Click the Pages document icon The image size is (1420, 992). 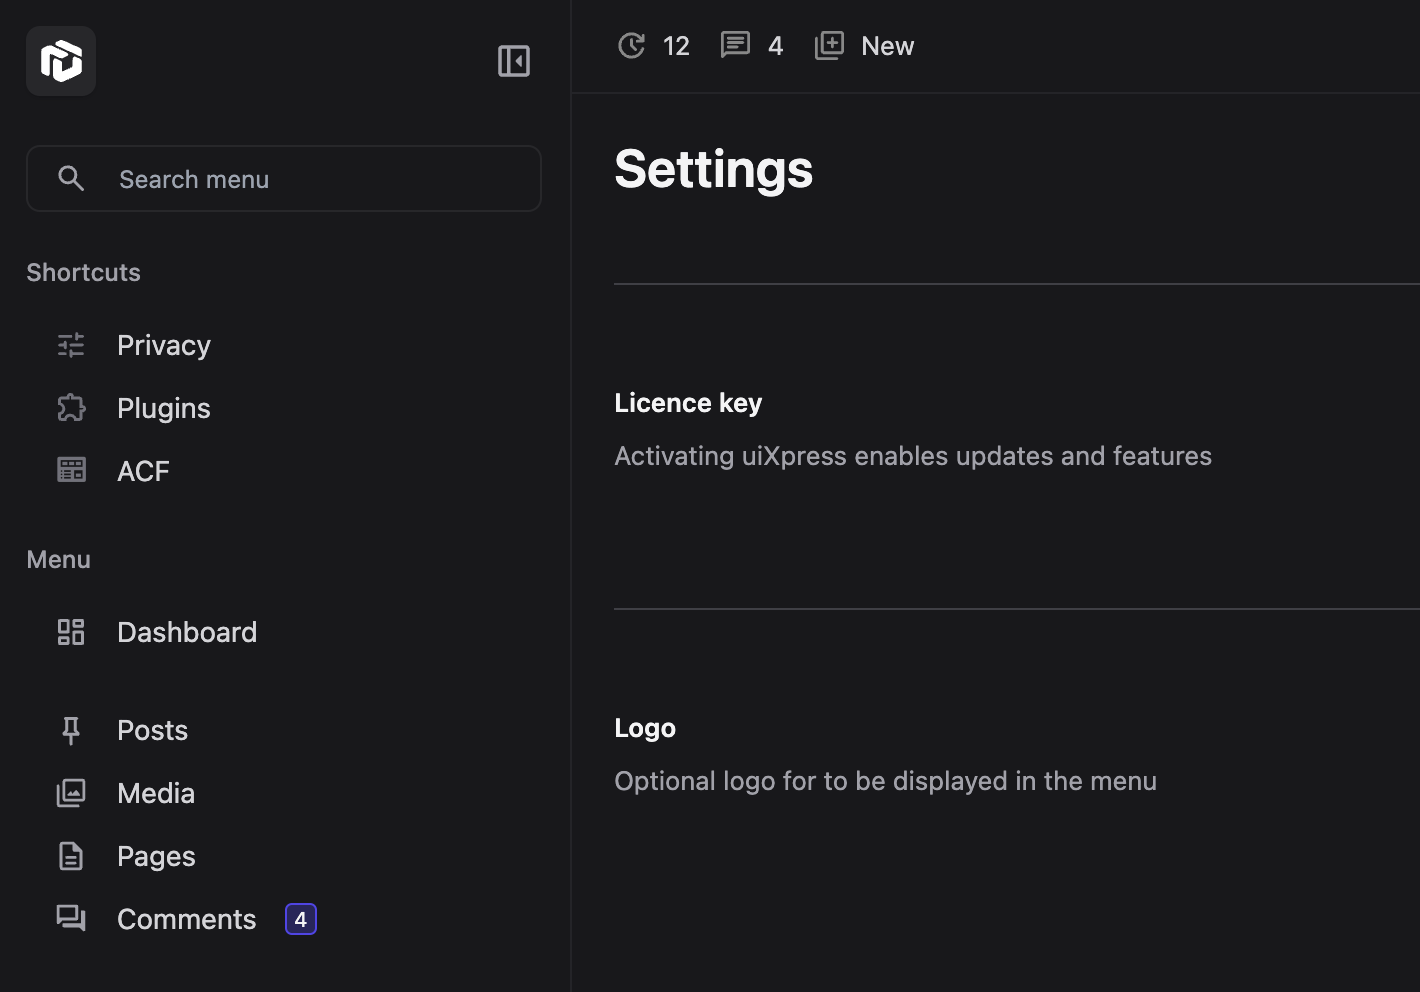click(70, 855)
